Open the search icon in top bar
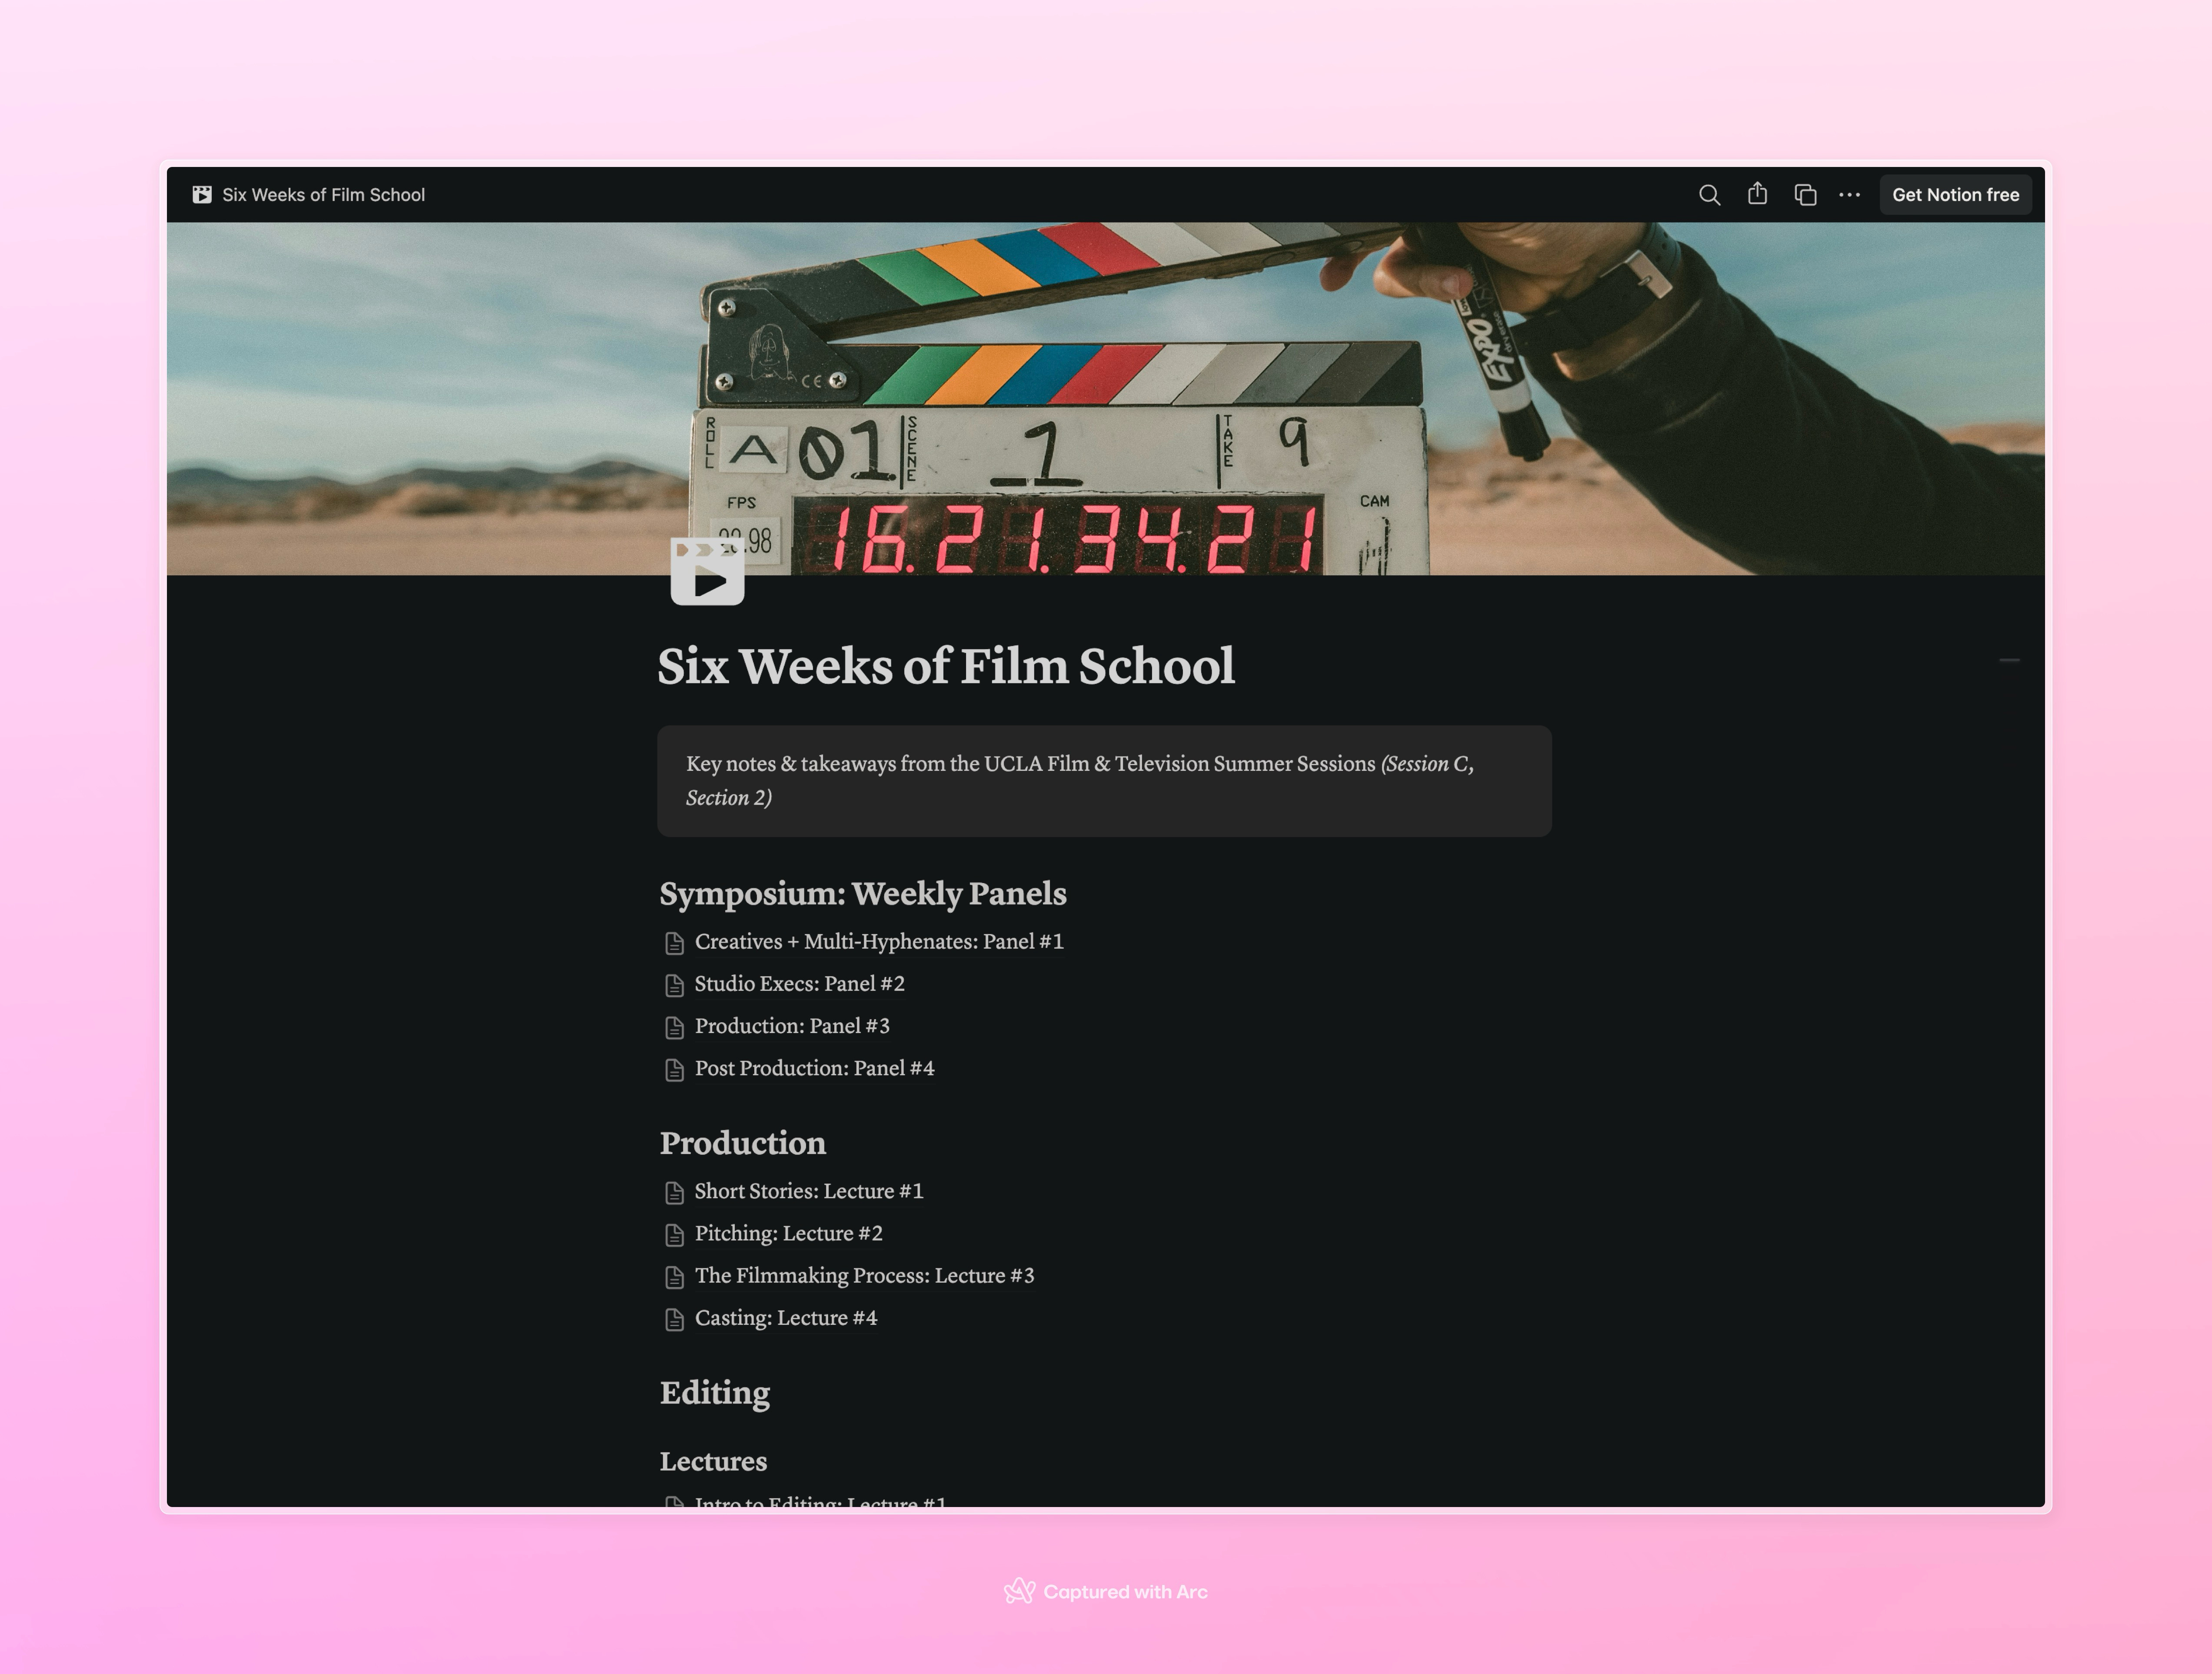Image resolution: width=2212 pixels, height=1674 pixels. point(1709,195)
